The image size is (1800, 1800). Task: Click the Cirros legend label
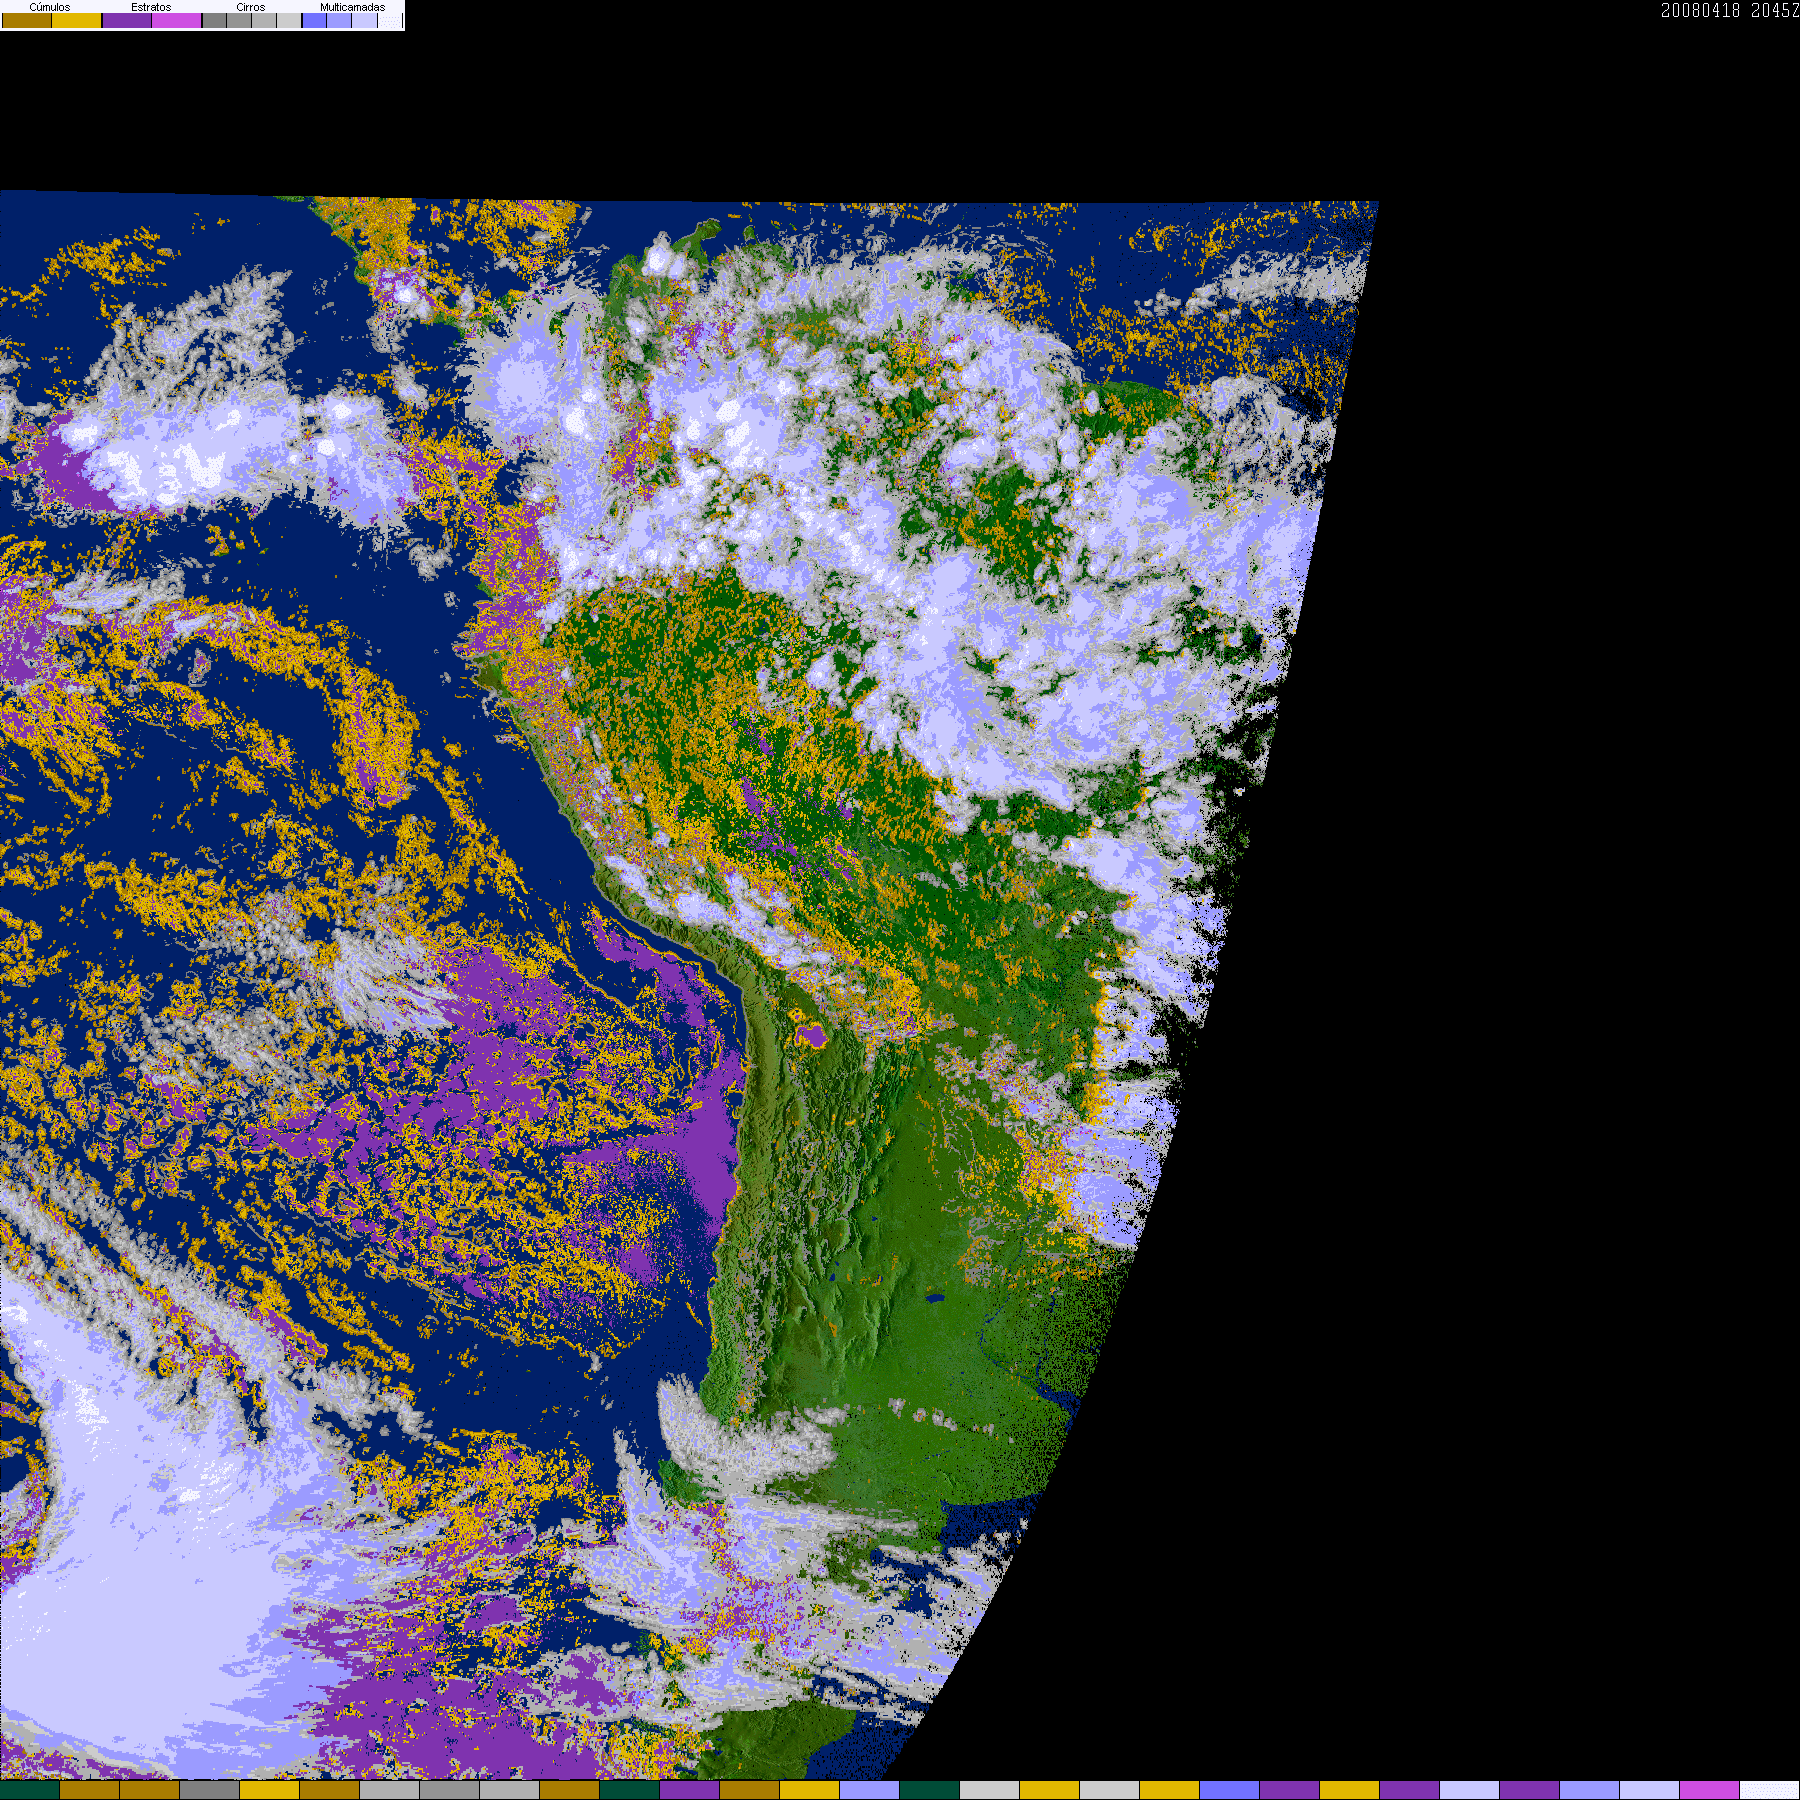tap(251, 7)
